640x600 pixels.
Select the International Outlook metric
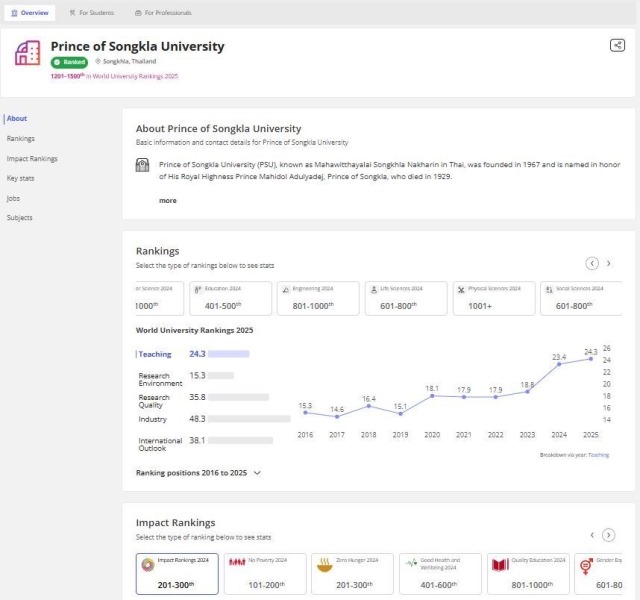pyautogui.click(x=160, y=444)
